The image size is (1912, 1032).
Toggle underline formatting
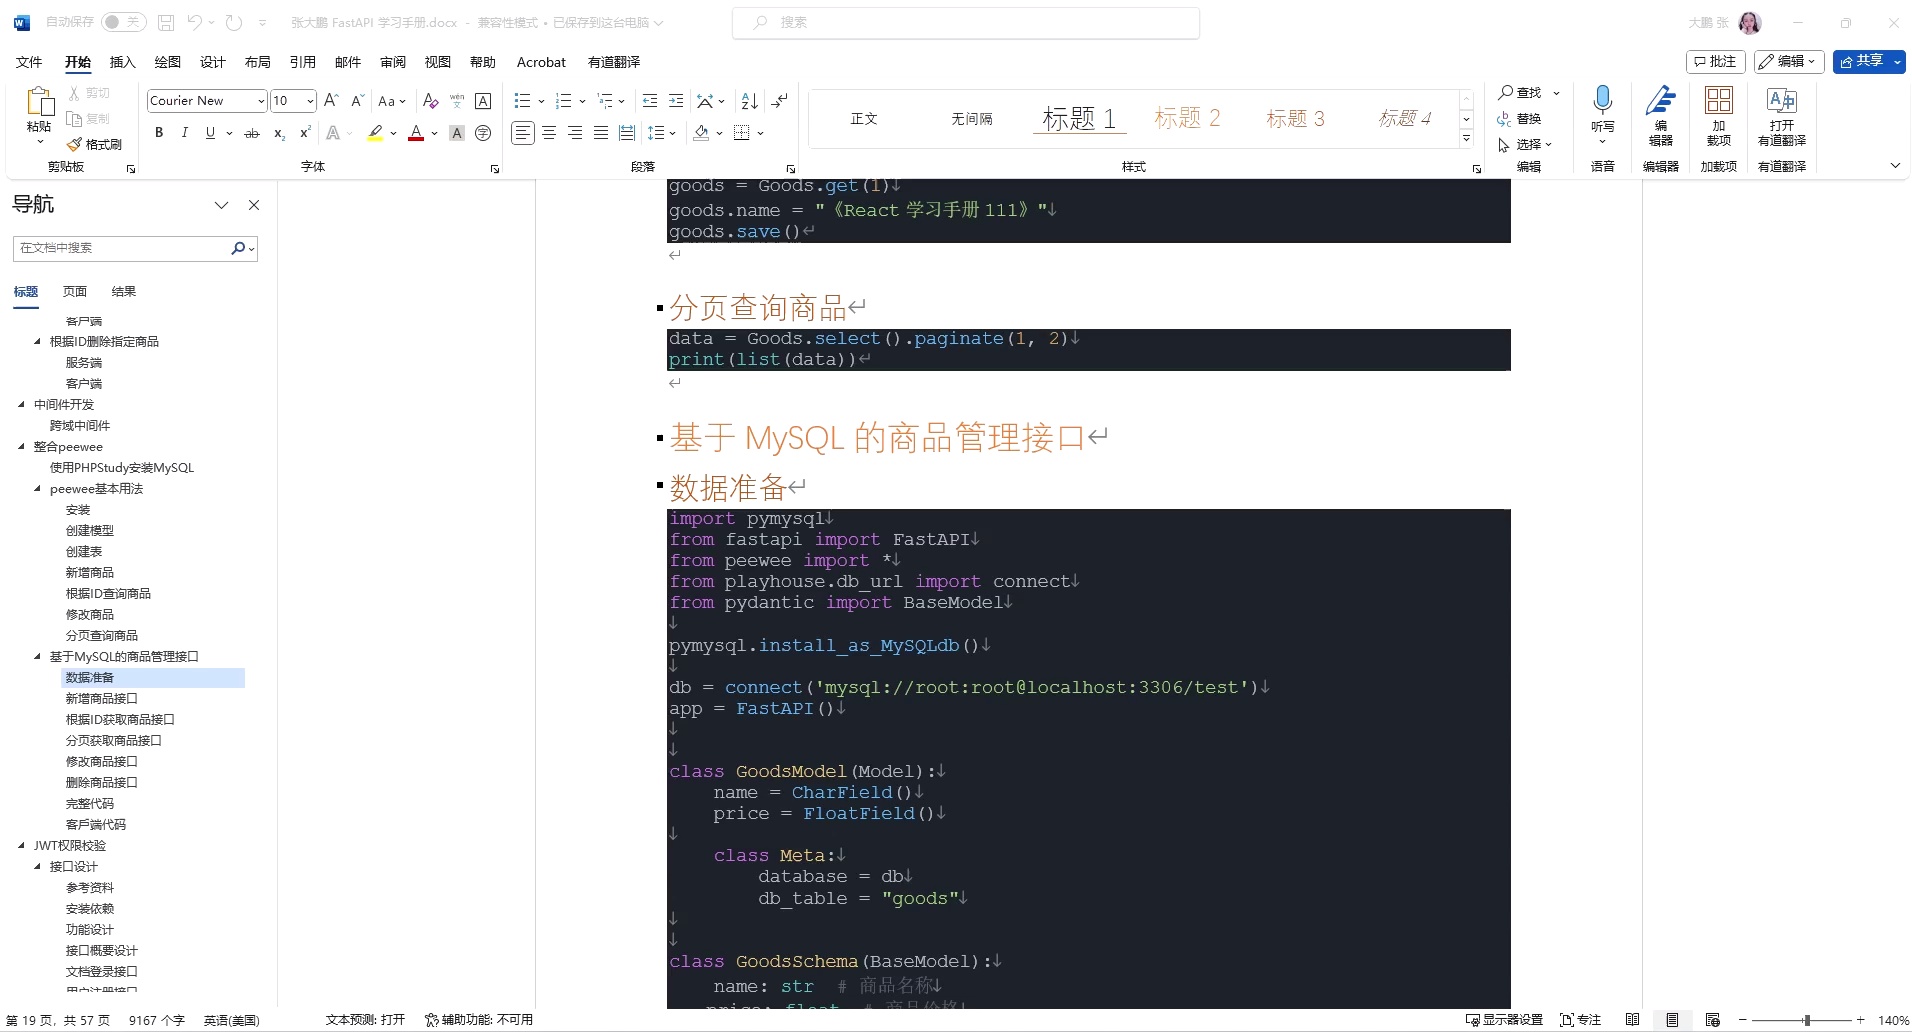coord(209,132)
